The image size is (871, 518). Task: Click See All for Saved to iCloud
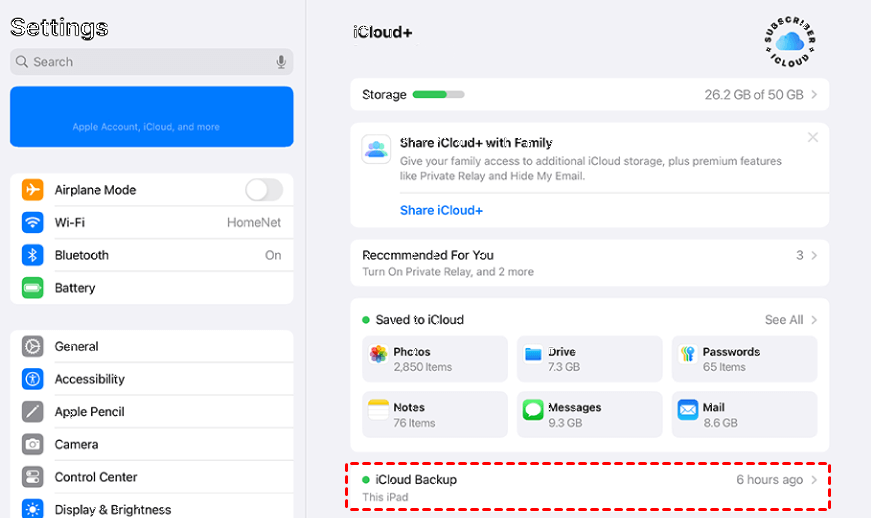coord(783,320)
